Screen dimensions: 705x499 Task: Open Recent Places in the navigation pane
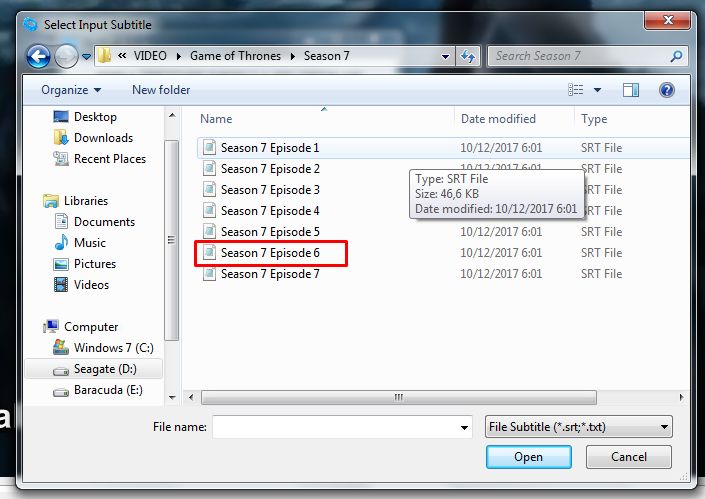pyautogui.click(x=99, y=159)
